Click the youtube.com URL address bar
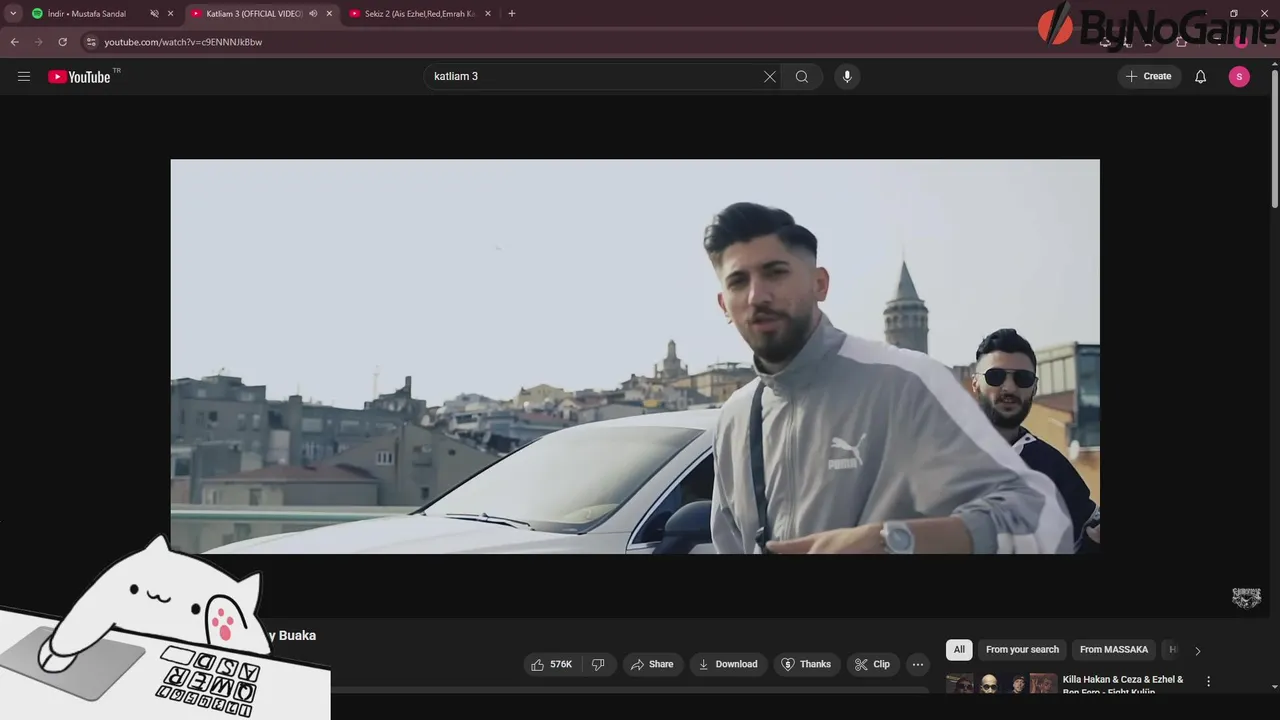 (183, 42)
